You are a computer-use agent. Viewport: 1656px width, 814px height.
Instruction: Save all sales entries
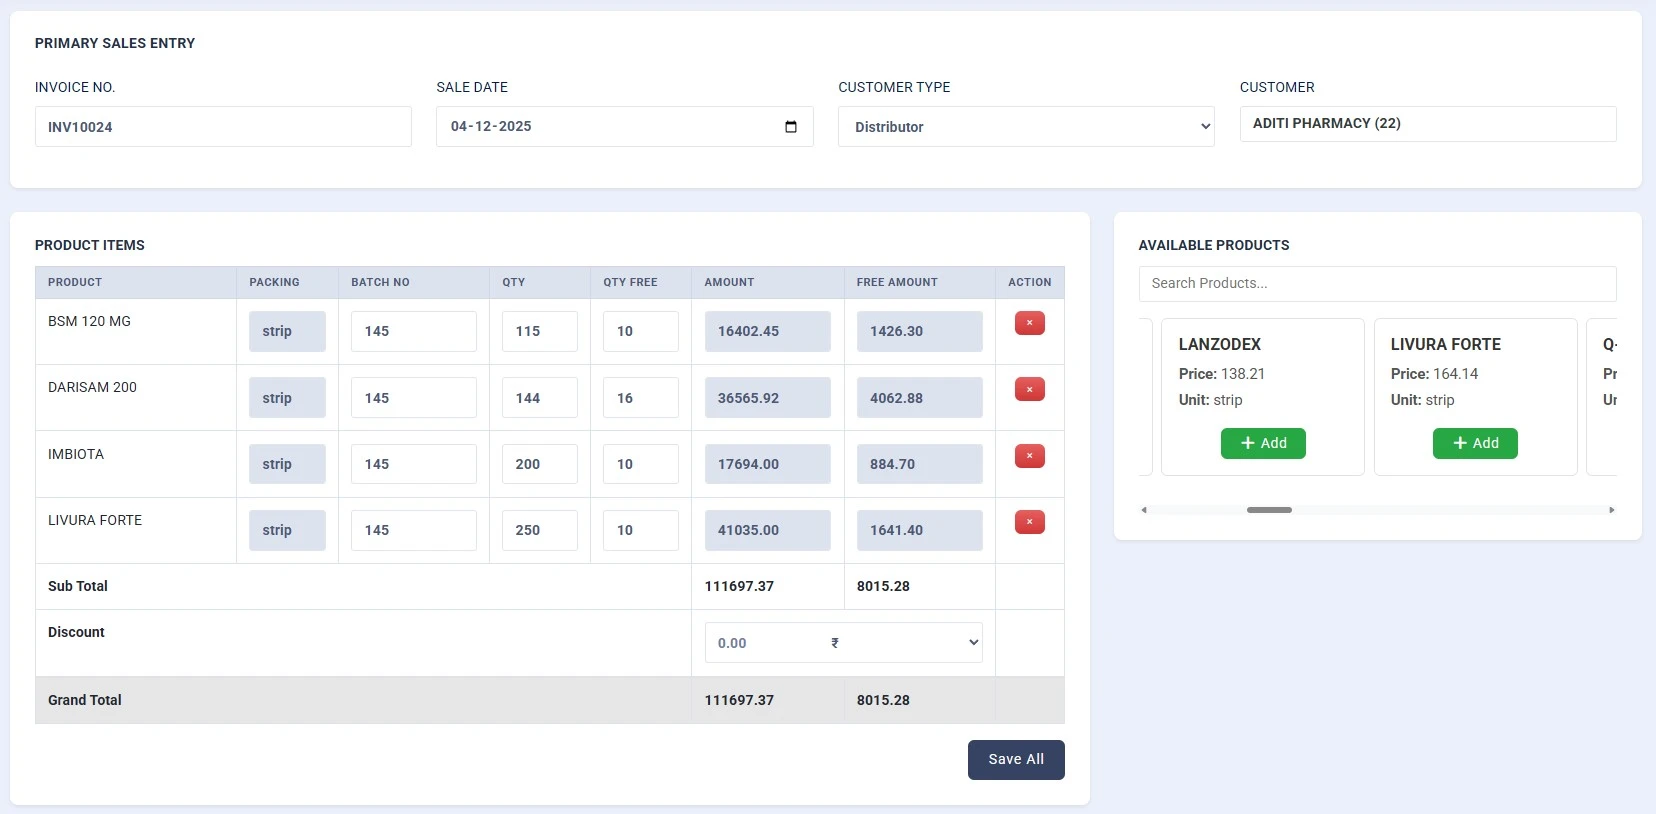point(1016,760)
